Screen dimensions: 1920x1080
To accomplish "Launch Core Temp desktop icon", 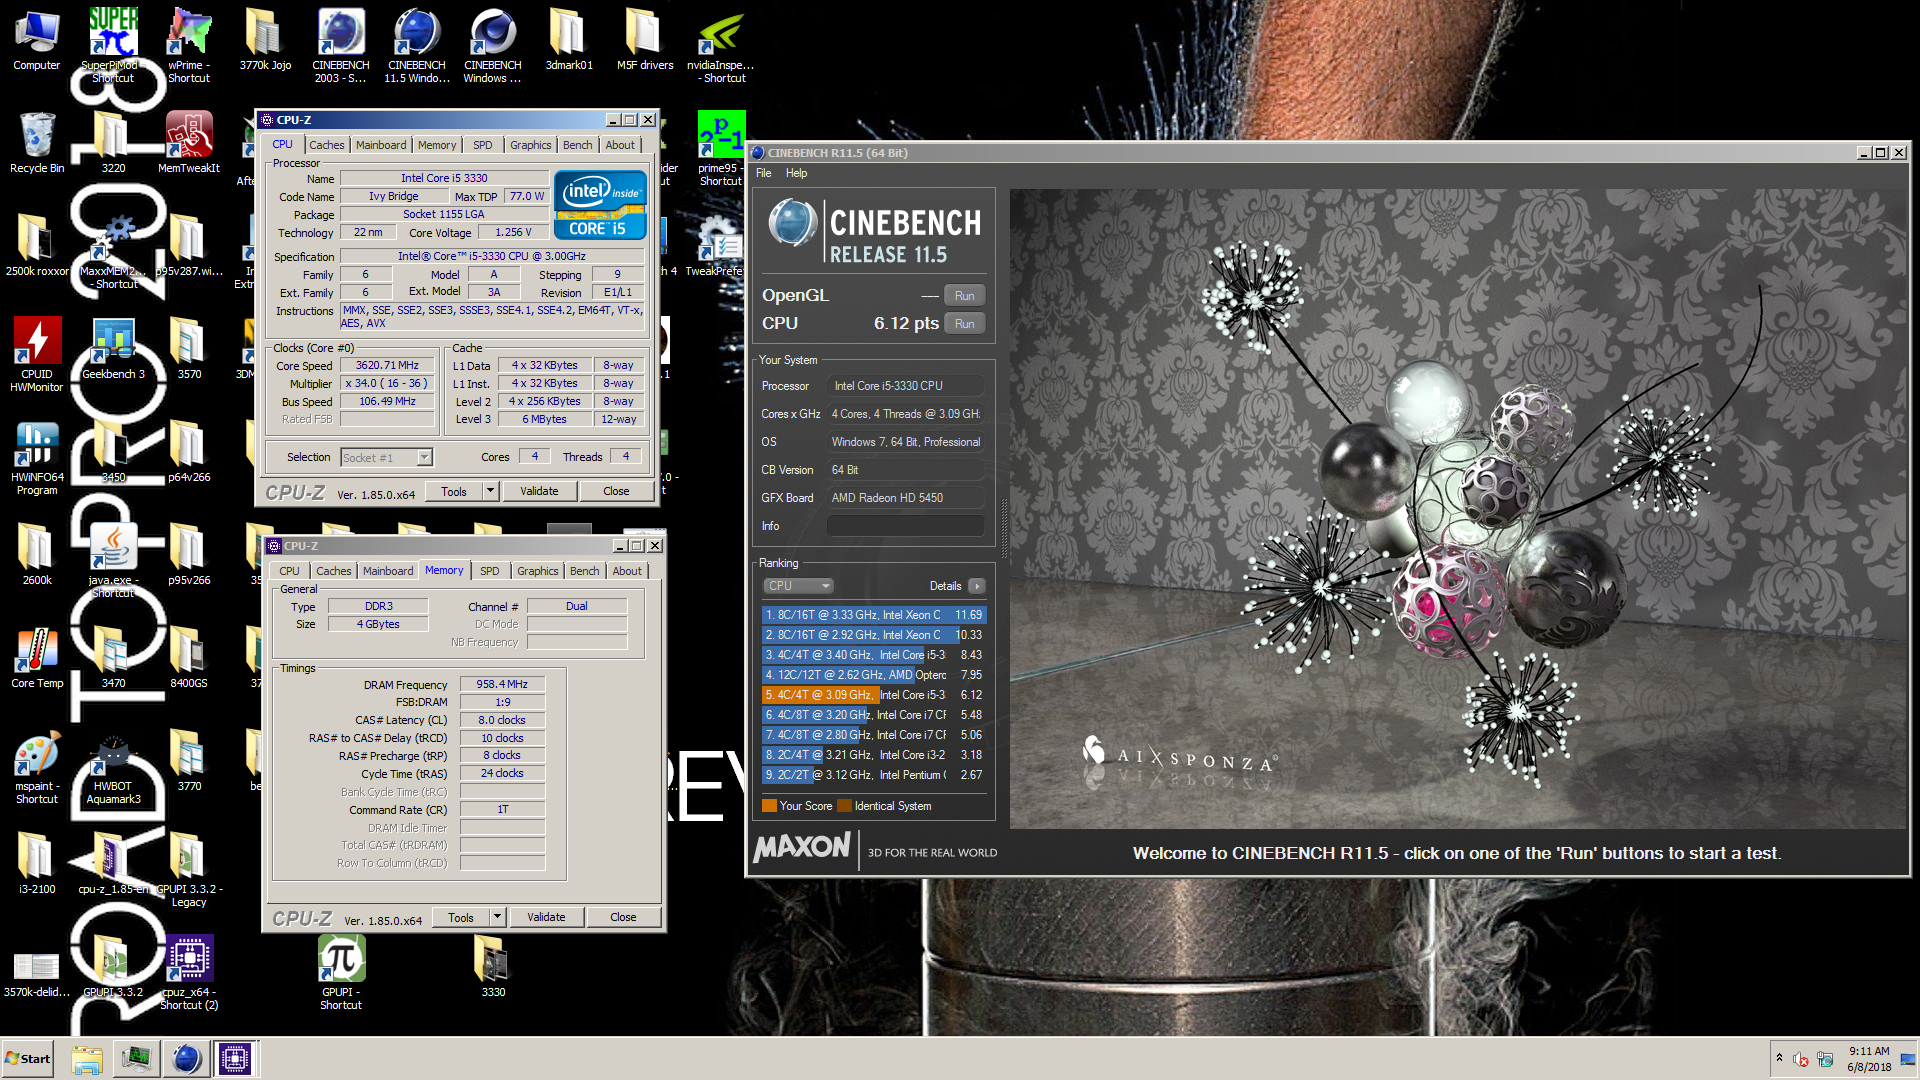I will pos(37,658).
